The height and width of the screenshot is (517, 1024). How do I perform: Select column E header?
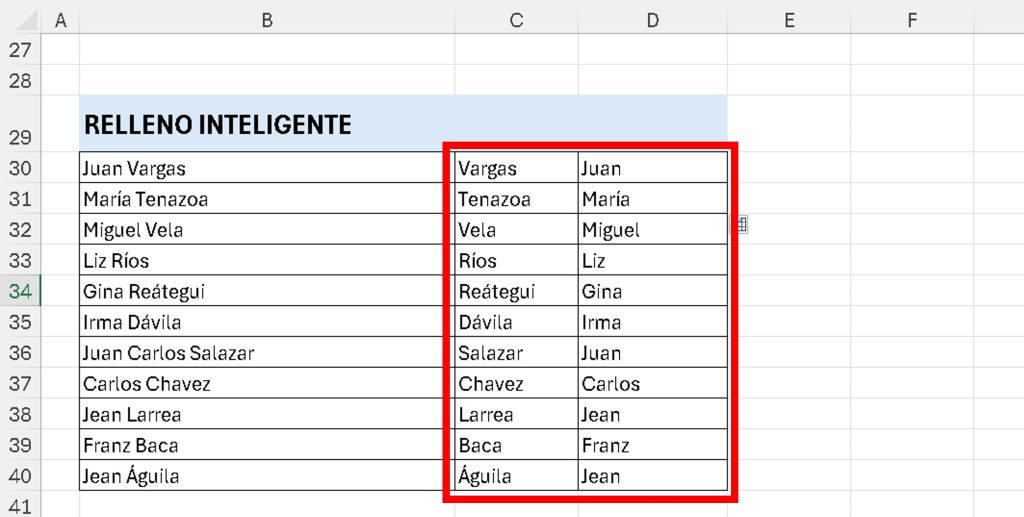coord(789,20)
